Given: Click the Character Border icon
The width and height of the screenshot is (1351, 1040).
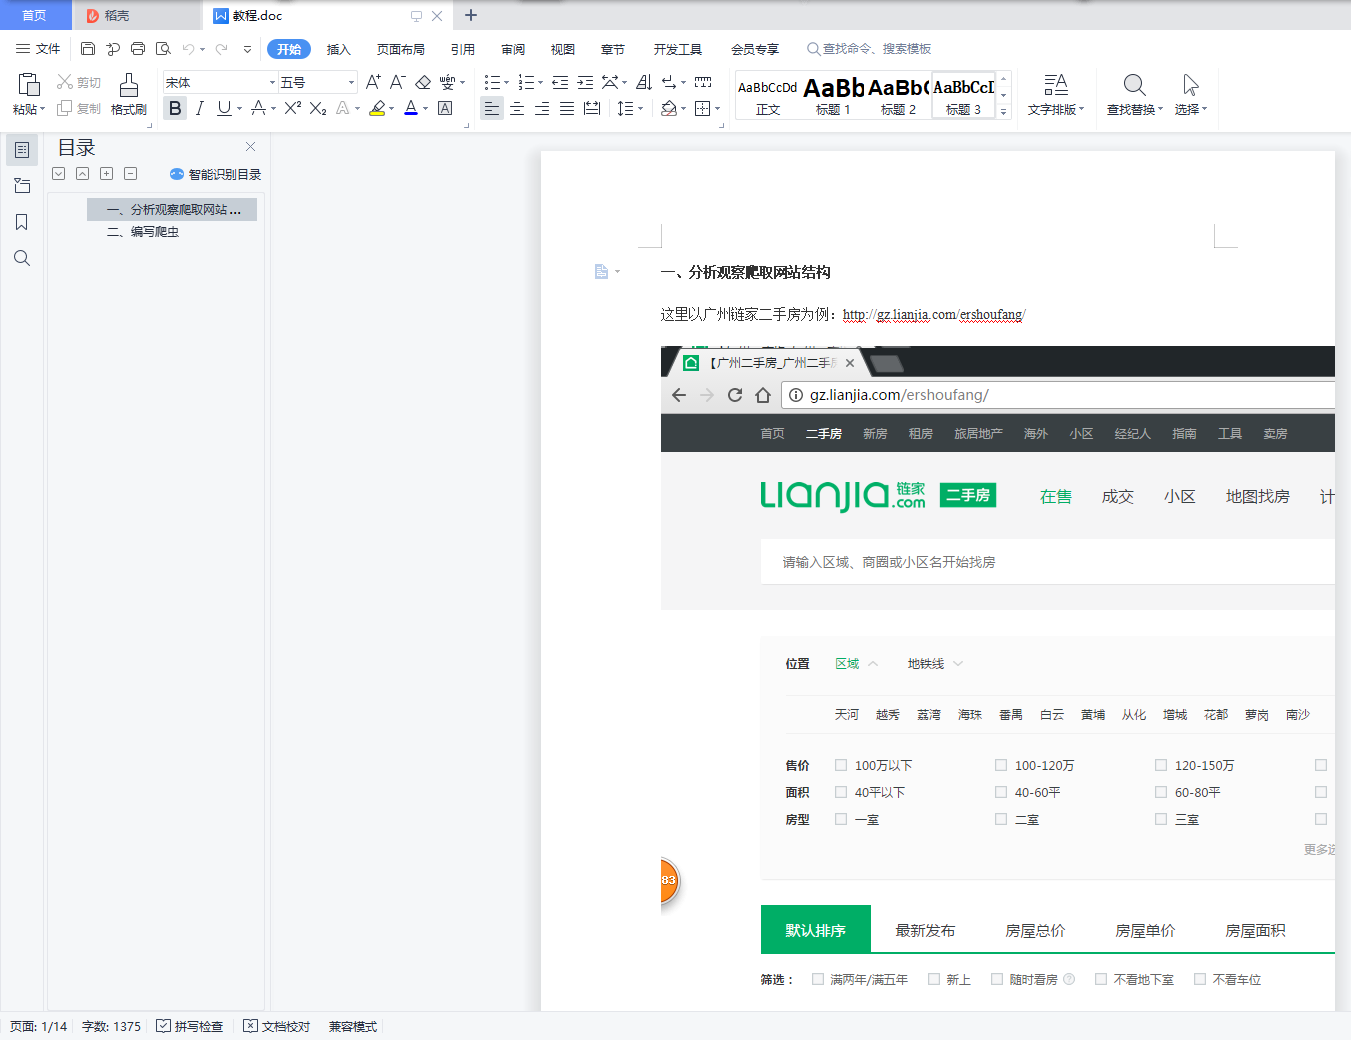Looking at the screenshot, I should click(445, 108).
